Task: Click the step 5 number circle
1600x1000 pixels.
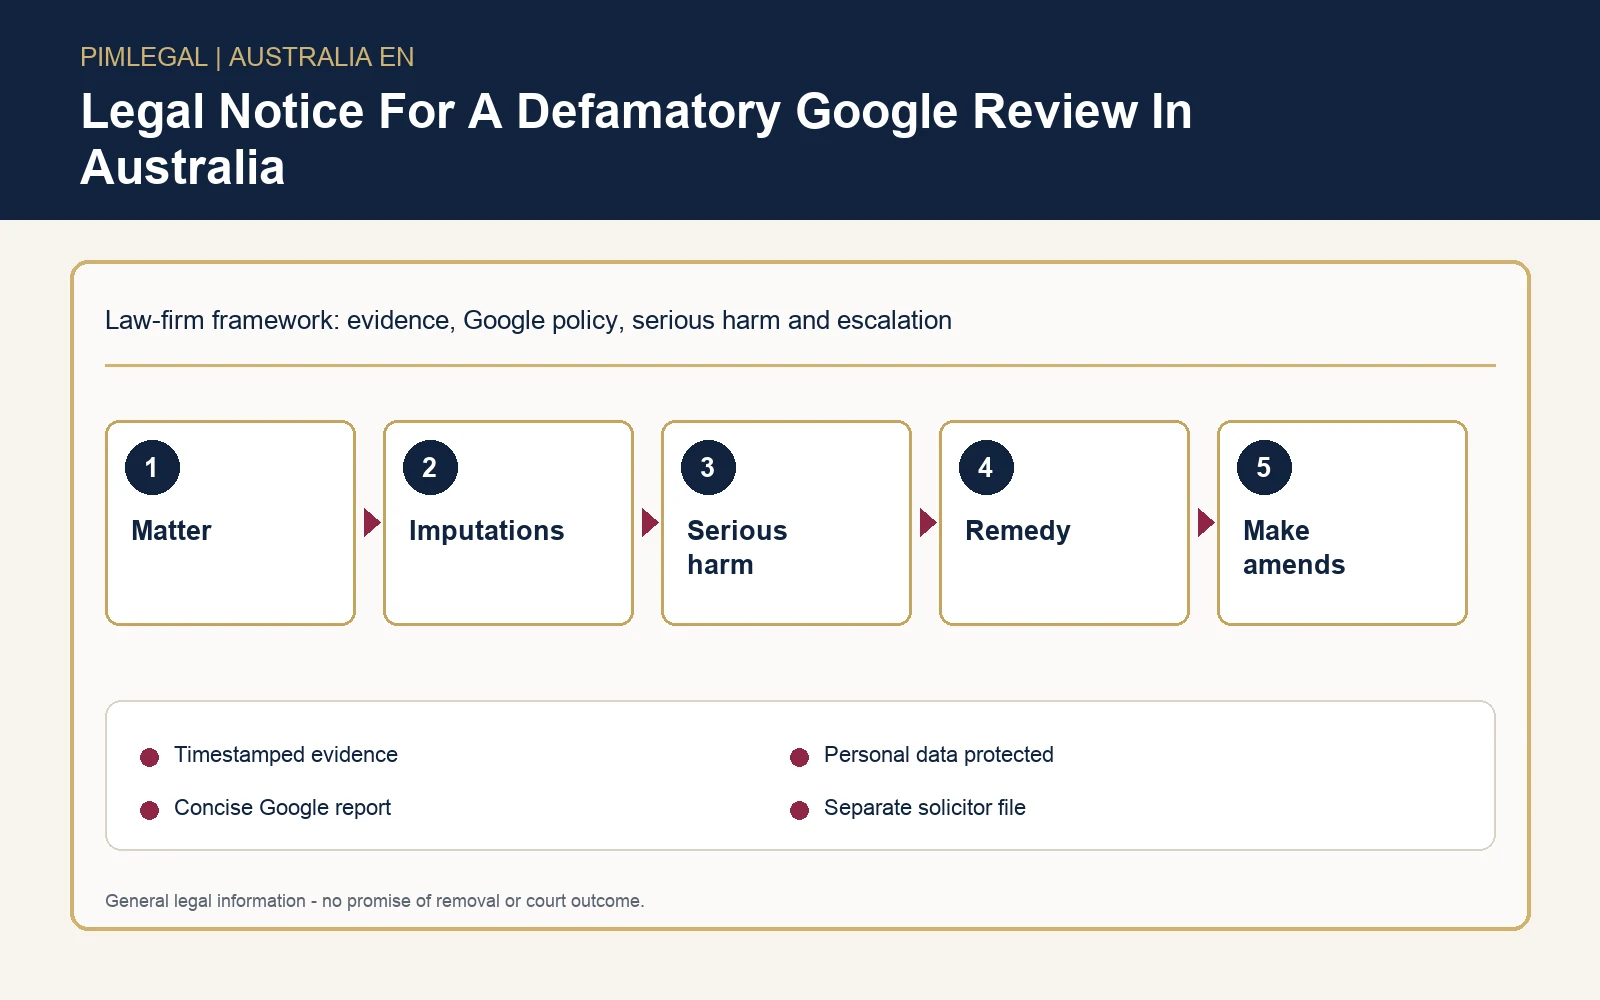Action: [1264, 467]
